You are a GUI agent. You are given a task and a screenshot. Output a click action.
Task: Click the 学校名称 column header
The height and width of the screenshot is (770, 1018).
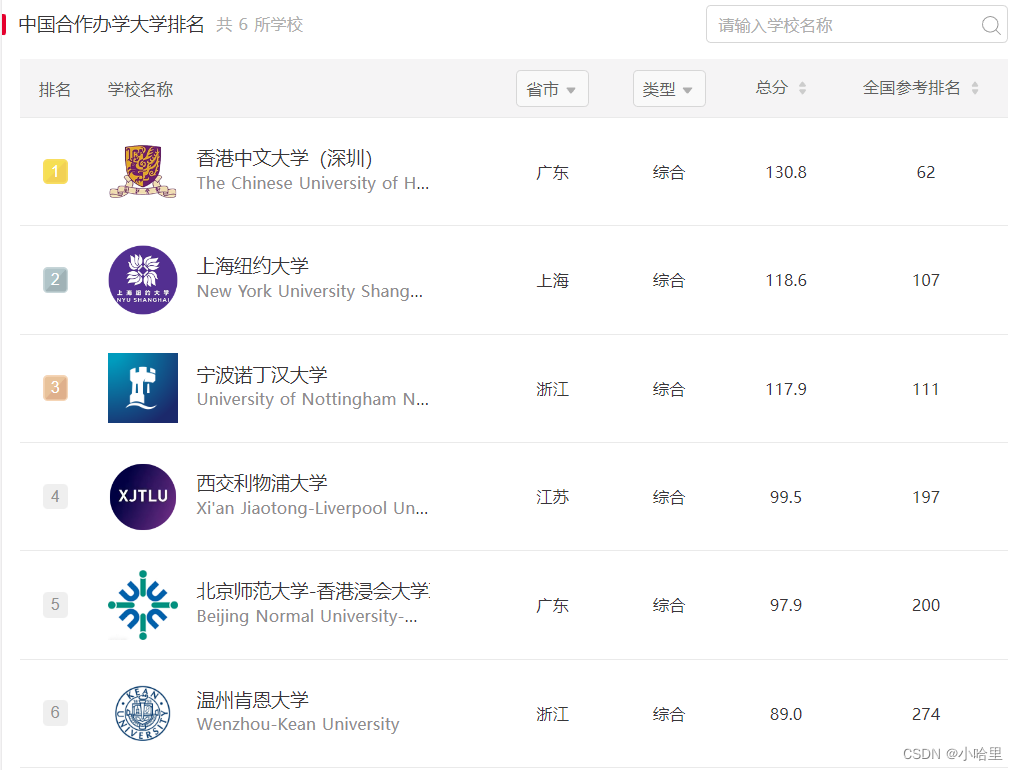coord(140,89)
